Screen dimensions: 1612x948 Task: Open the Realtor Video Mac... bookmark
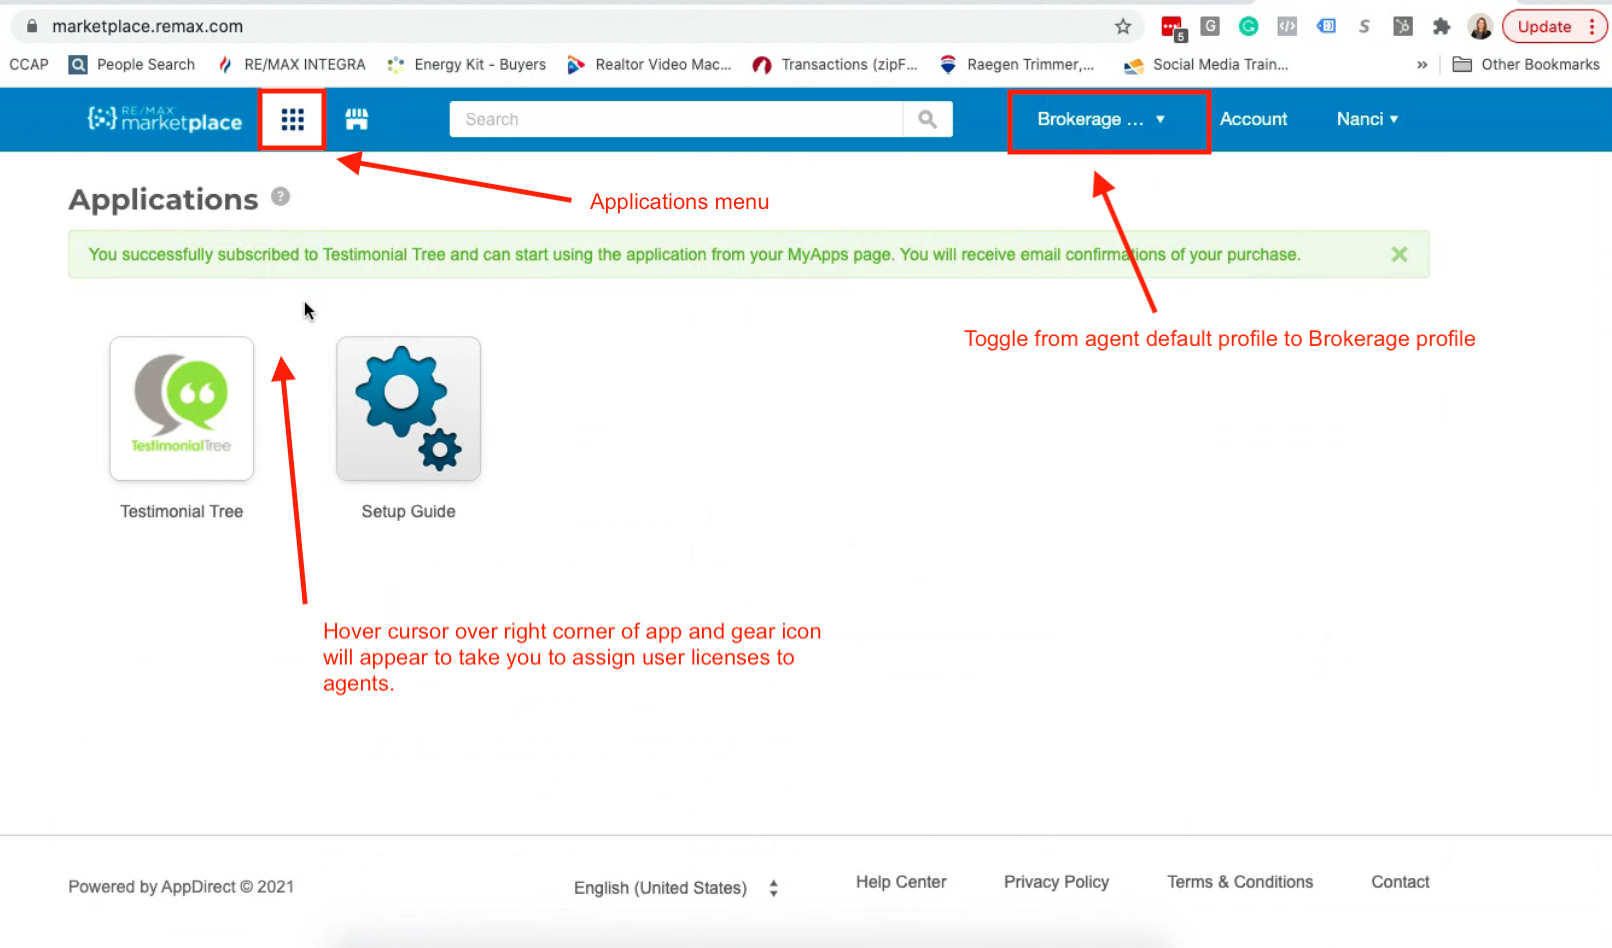click(x=649, y=65)
